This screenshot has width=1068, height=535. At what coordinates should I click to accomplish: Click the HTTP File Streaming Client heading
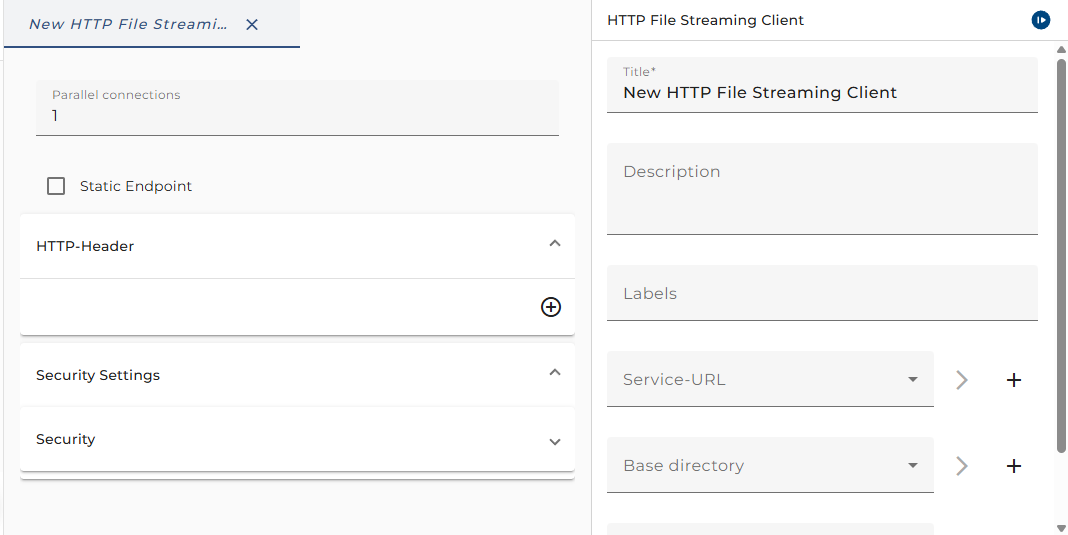point(705,20)
